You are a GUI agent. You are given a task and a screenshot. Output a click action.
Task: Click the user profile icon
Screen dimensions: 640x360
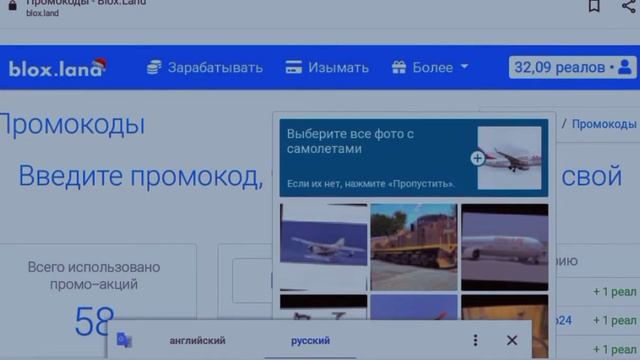(624, 67)
